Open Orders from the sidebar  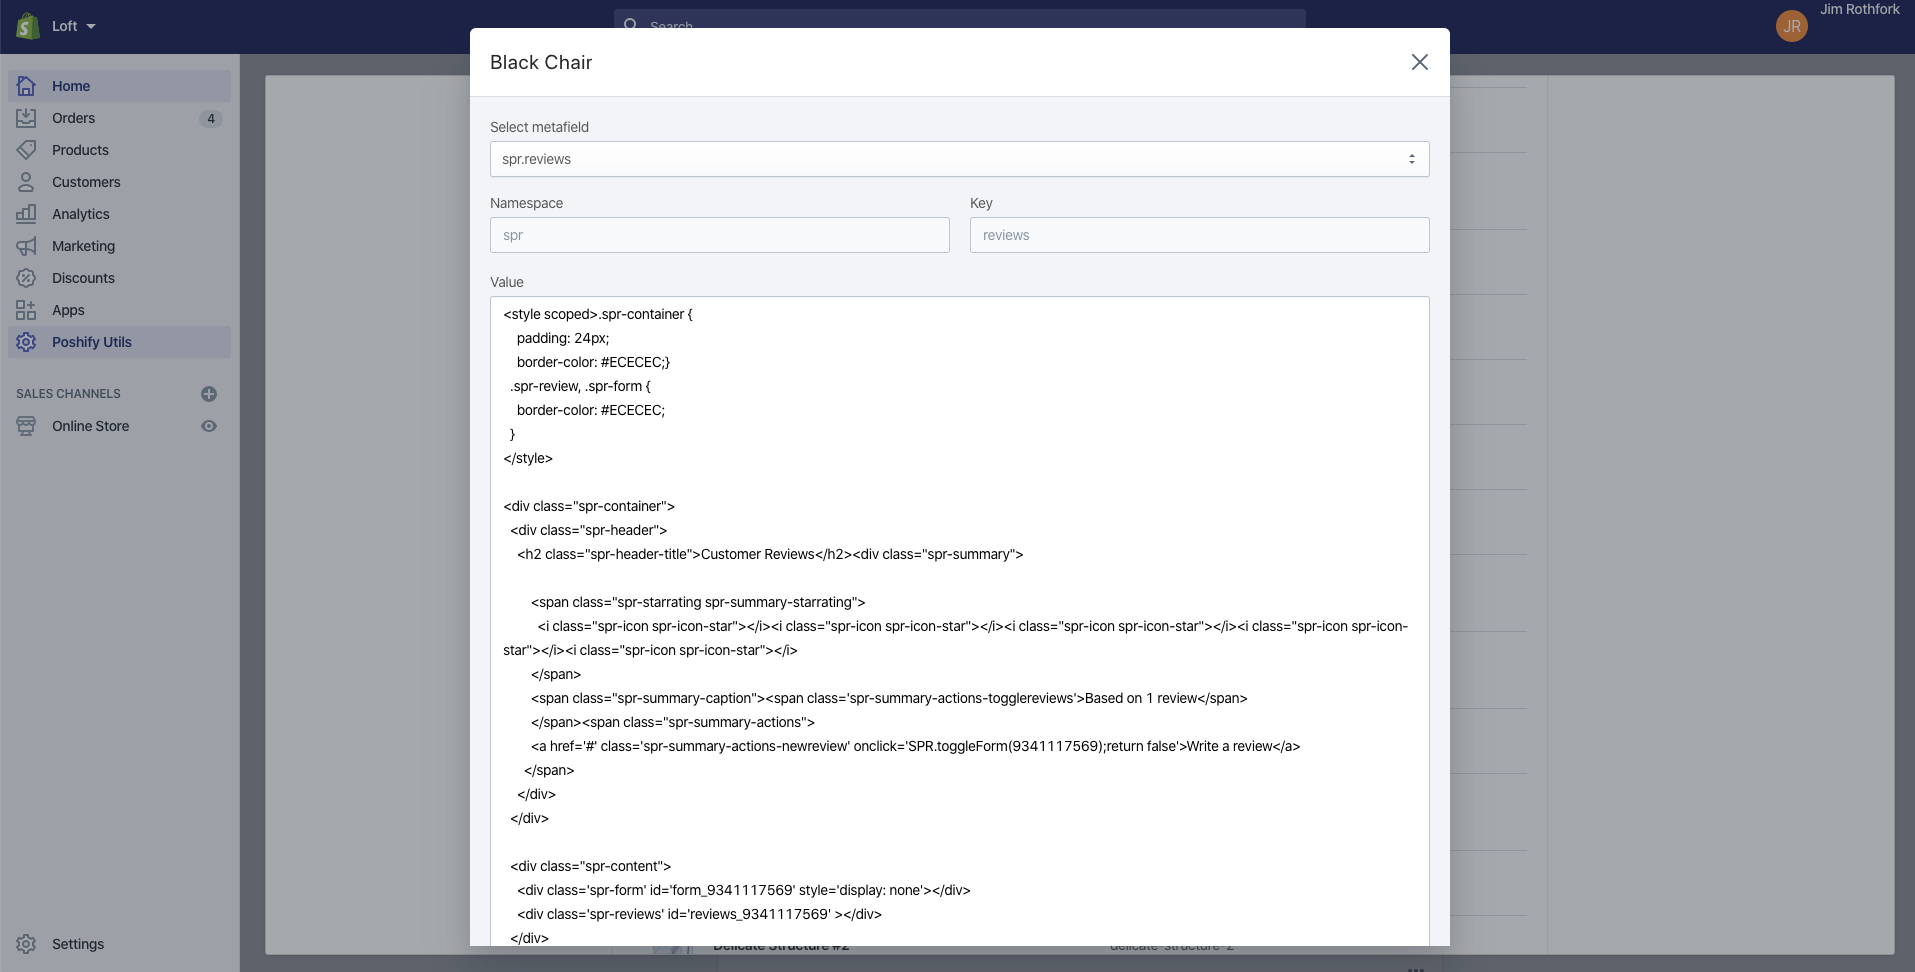click(73, 118)
